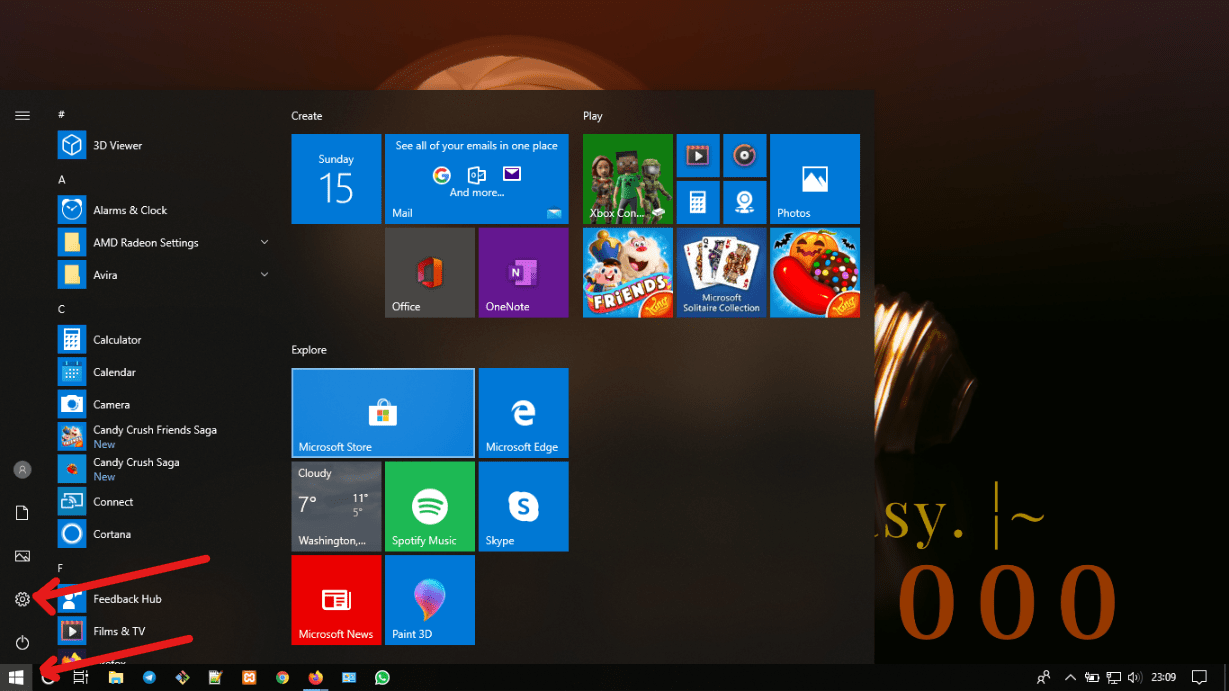
Task: Open Settings via the gear icon
Action: 22,598
